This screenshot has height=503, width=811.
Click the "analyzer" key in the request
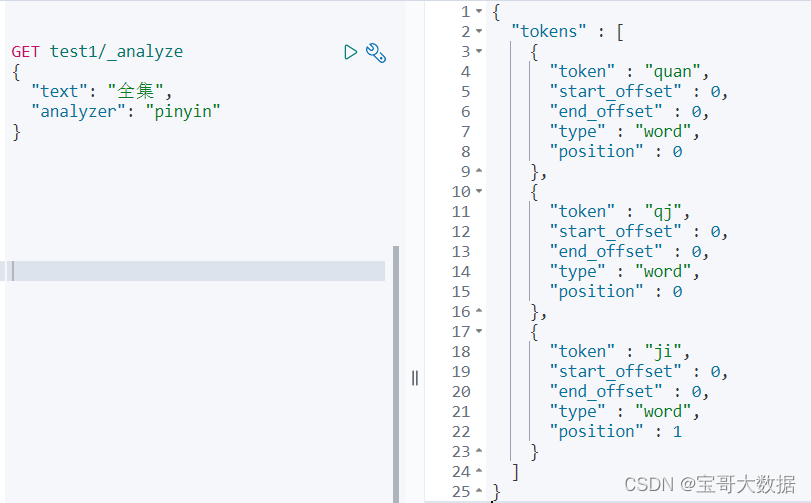click(x=79, y=112)
